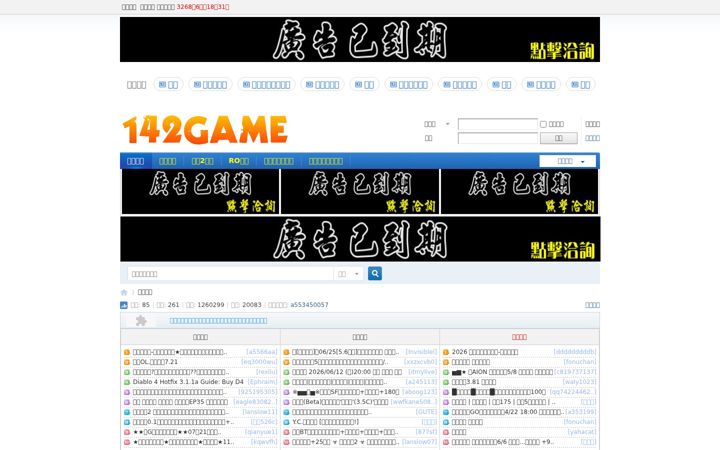Viewport: 720px width, 450px height.
Task: Open author link waly1023
Action: pos(579,382)
